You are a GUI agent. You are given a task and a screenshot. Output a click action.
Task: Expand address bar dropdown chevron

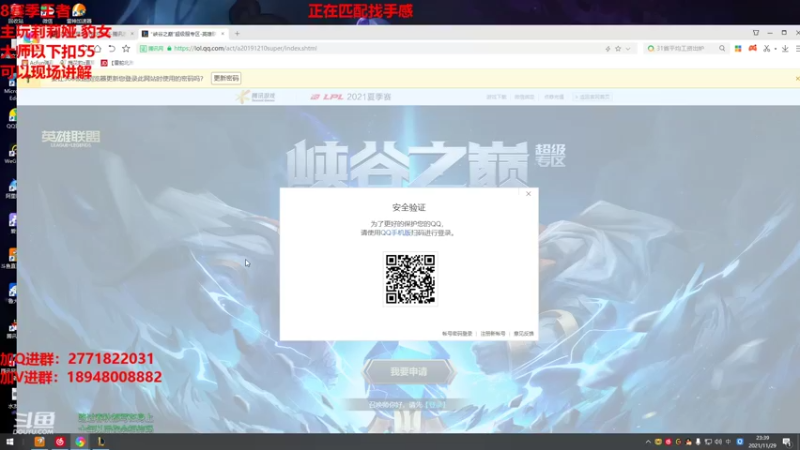point(628,49)
